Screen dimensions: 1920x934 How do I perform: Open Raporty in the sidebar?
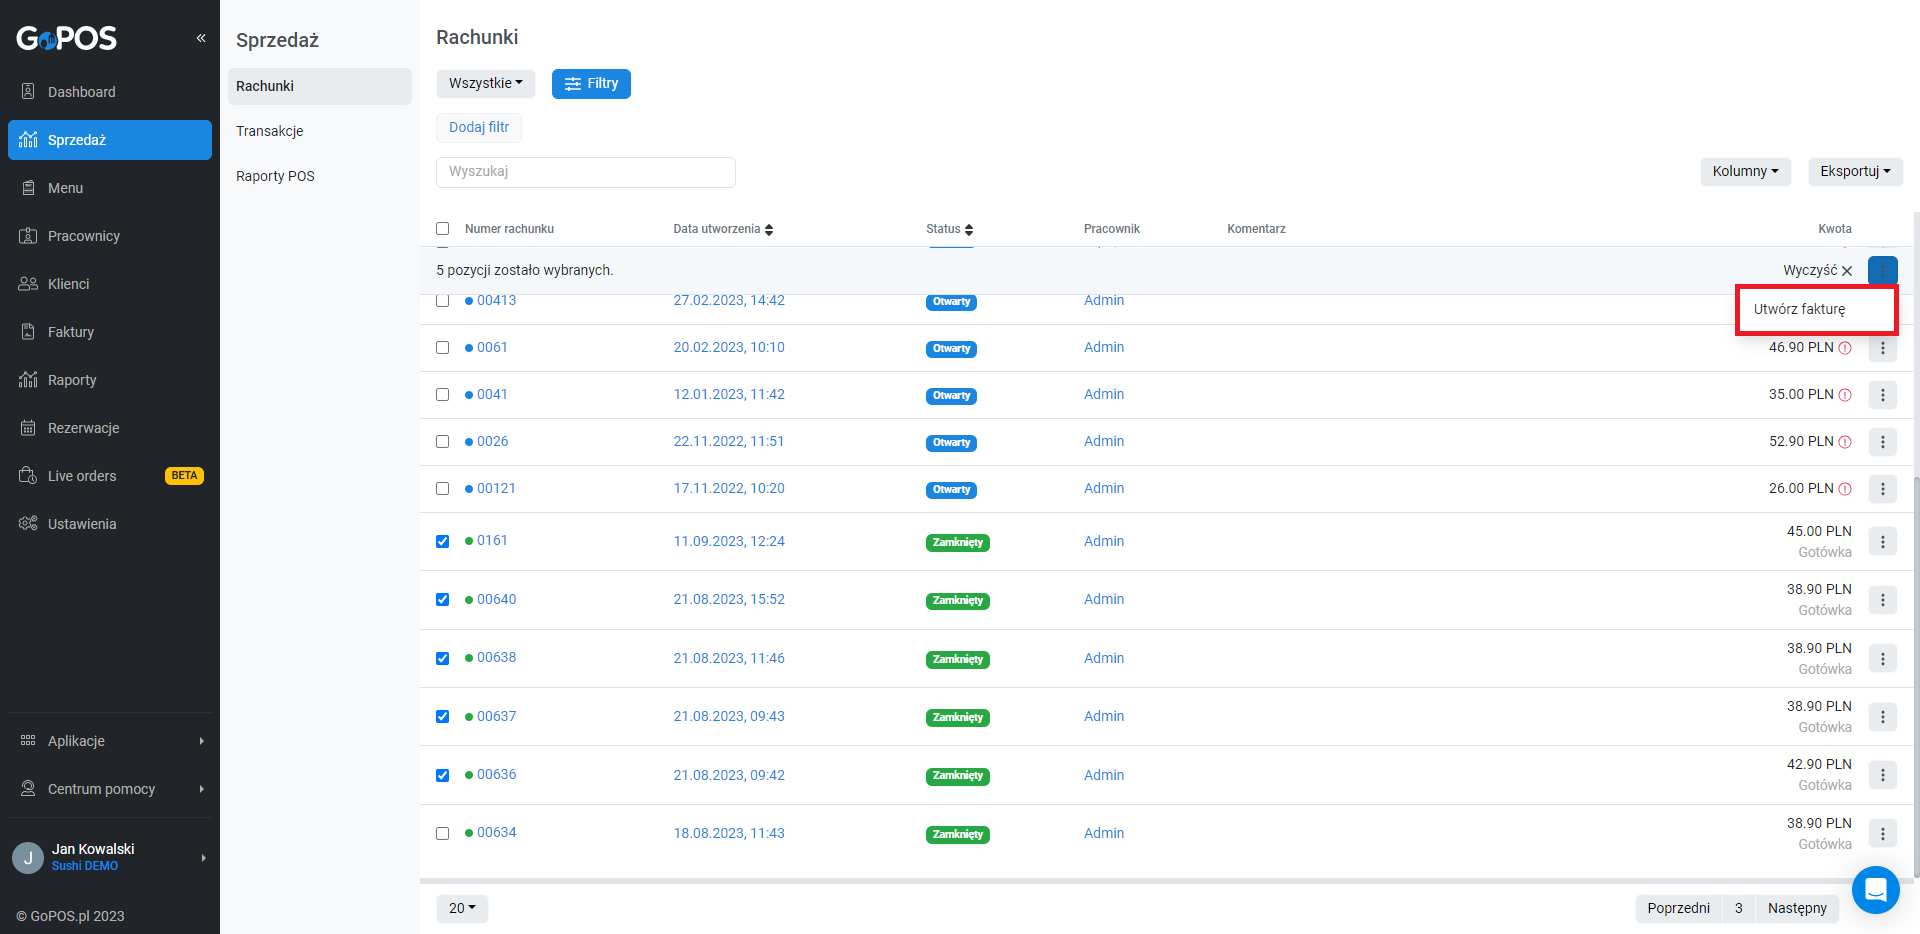110,380
